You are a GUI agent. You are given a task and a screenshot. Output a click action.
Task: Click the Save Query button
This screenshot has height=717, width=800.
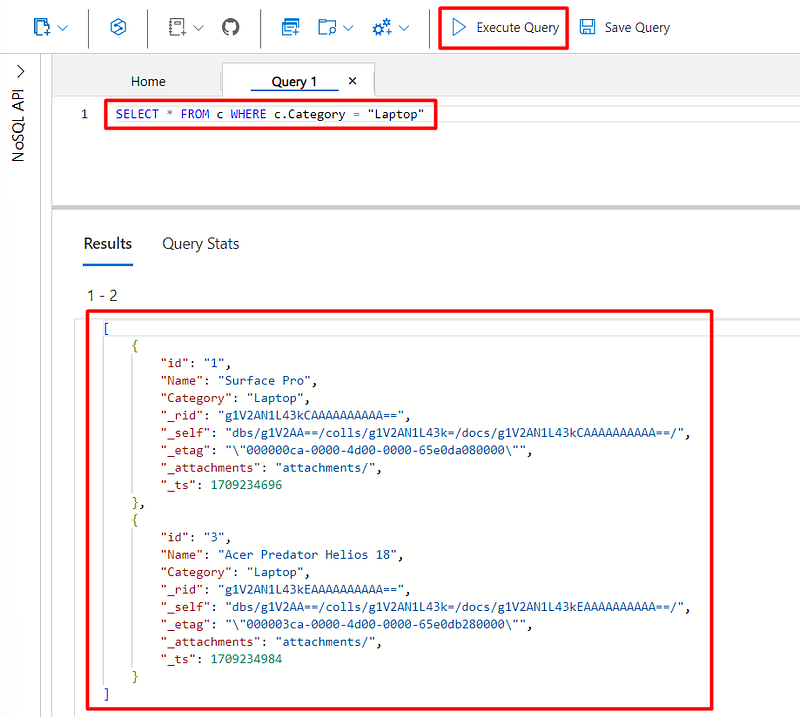[x=625, y=28]
